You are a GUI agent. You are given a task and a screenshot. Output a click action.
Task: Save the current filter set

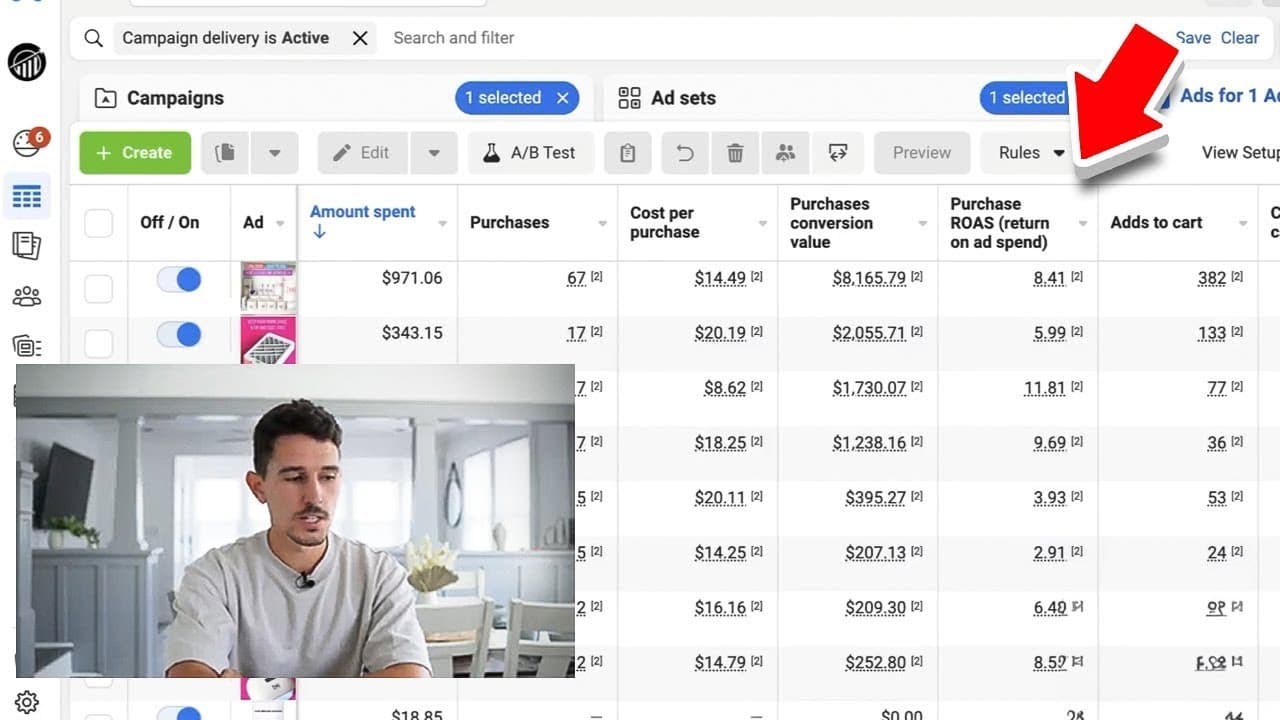coord(1193,38)
